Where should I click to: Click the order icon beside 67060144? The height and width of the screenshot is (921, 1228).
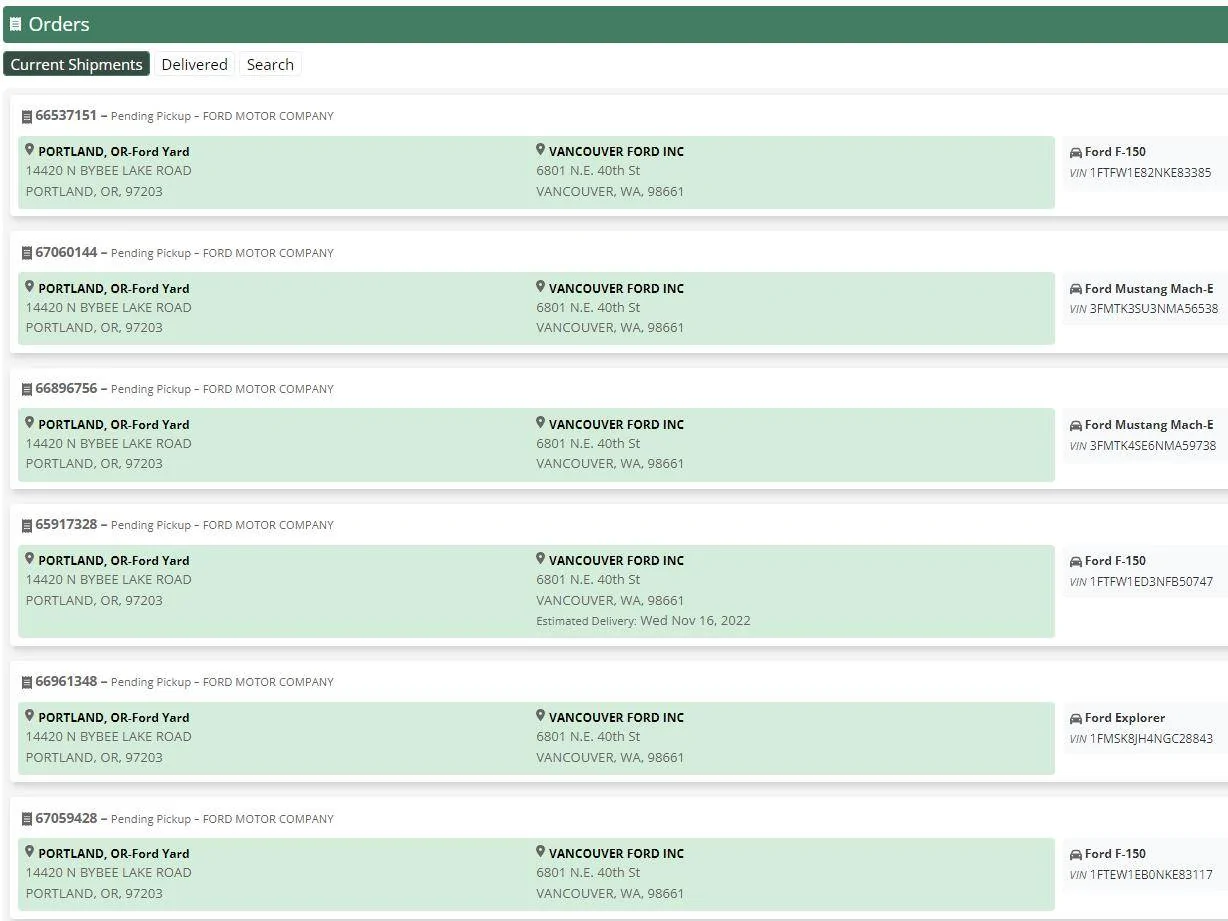click(x=27, y=253)
